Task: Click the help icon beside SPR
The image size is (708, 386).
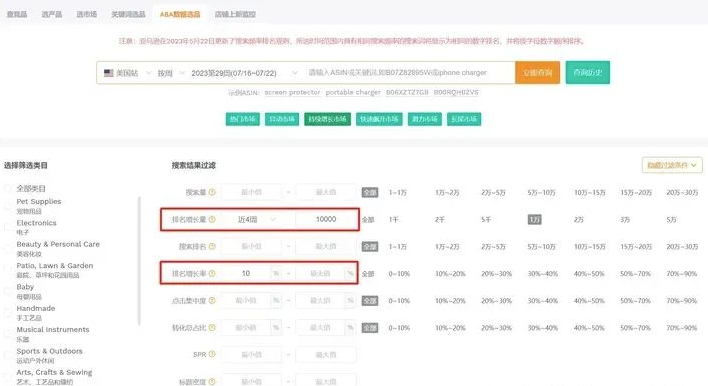Action: tap(212, 354)
